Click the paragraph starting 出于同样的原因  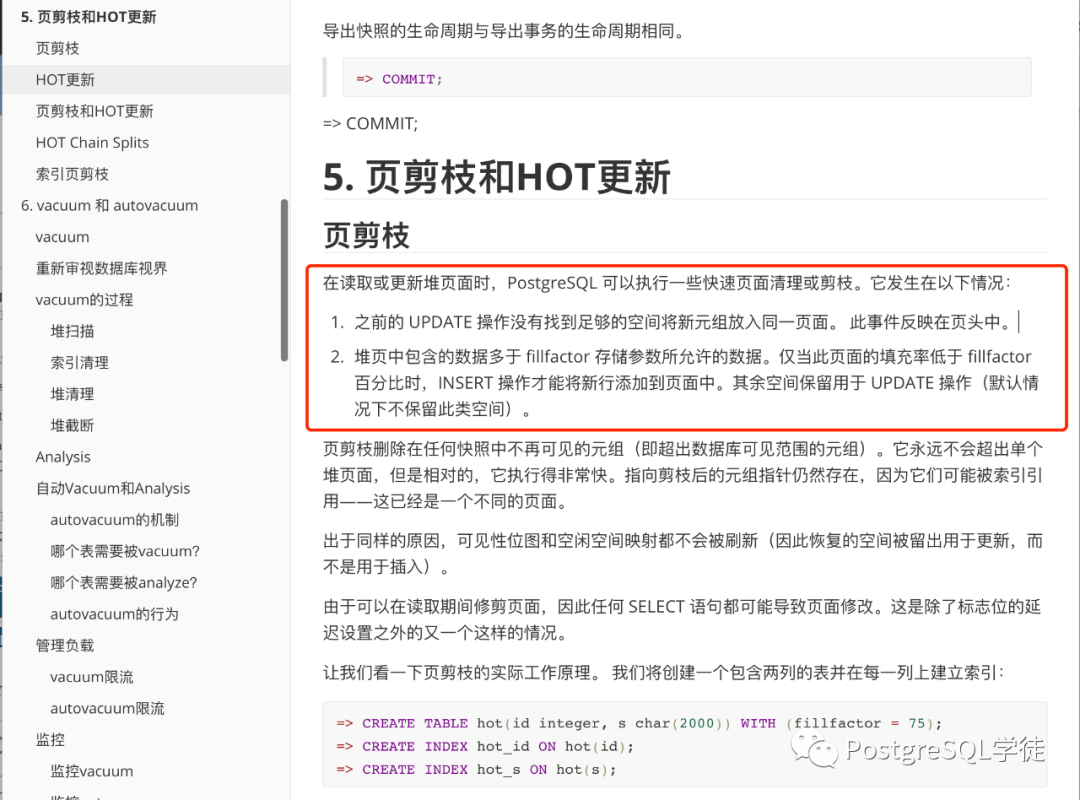683,554
